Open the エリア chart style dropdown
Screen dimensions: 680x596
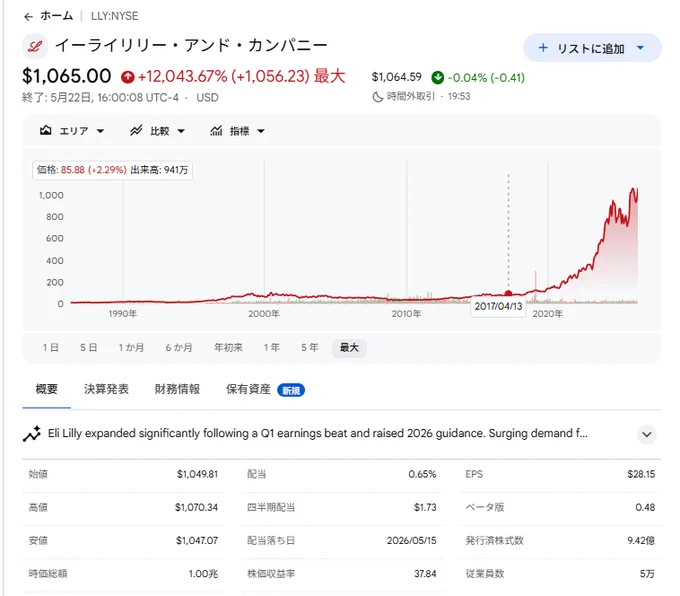click(72, 131)
